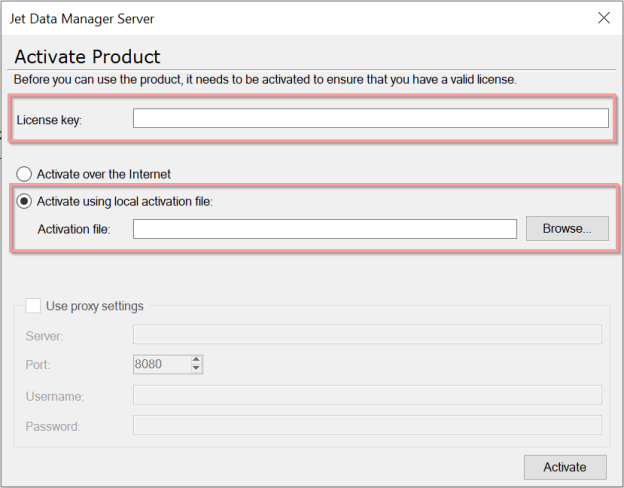The height and width of the screenshot is (488, 624).
Task: Click the License key input field
Action: (370, 118)
